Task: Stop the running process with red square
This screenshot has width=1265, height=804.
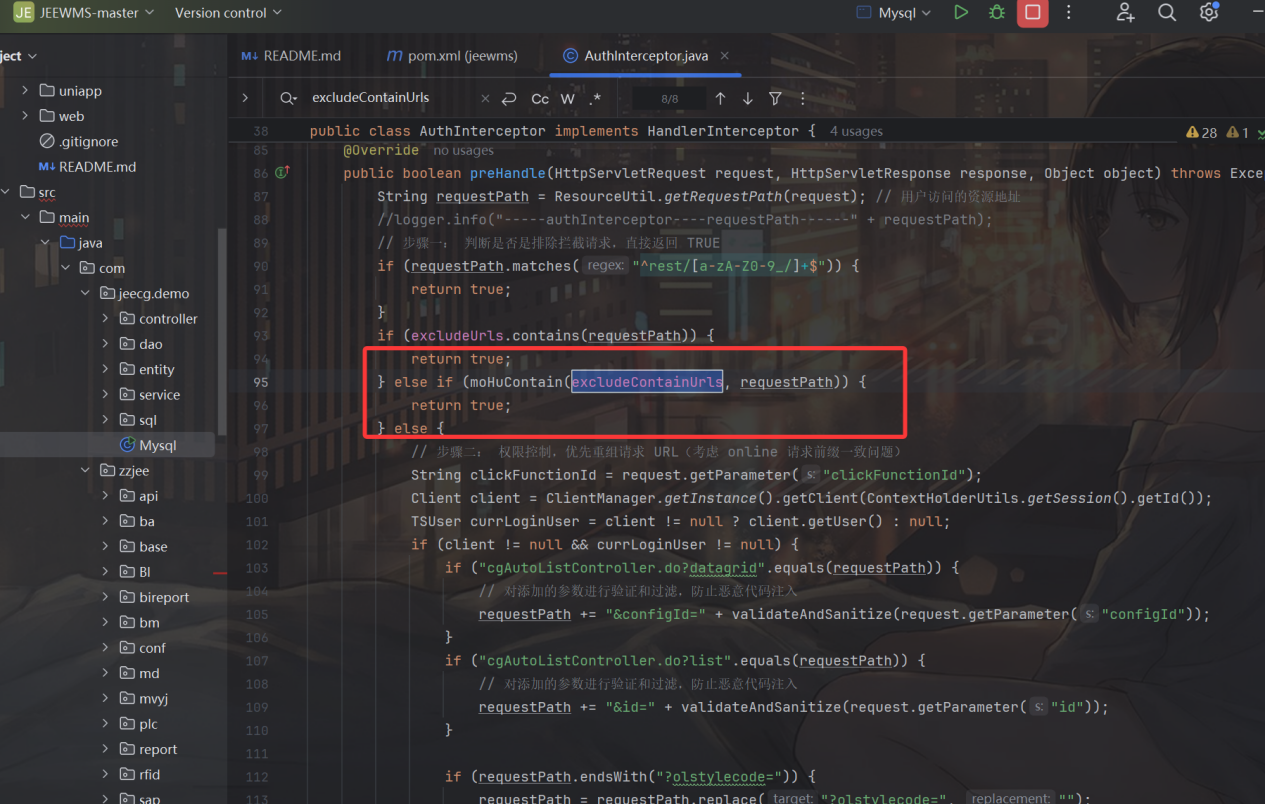Action: [x=1032, y=13]
